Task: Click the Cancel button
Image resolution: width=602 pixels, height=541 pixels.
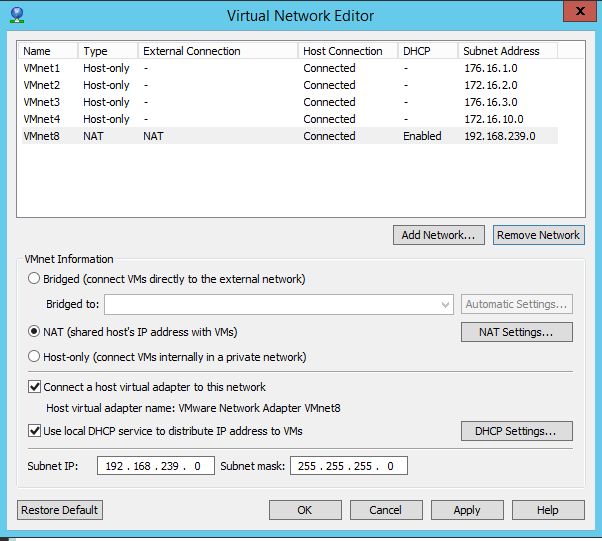Action: pos(386,510)
